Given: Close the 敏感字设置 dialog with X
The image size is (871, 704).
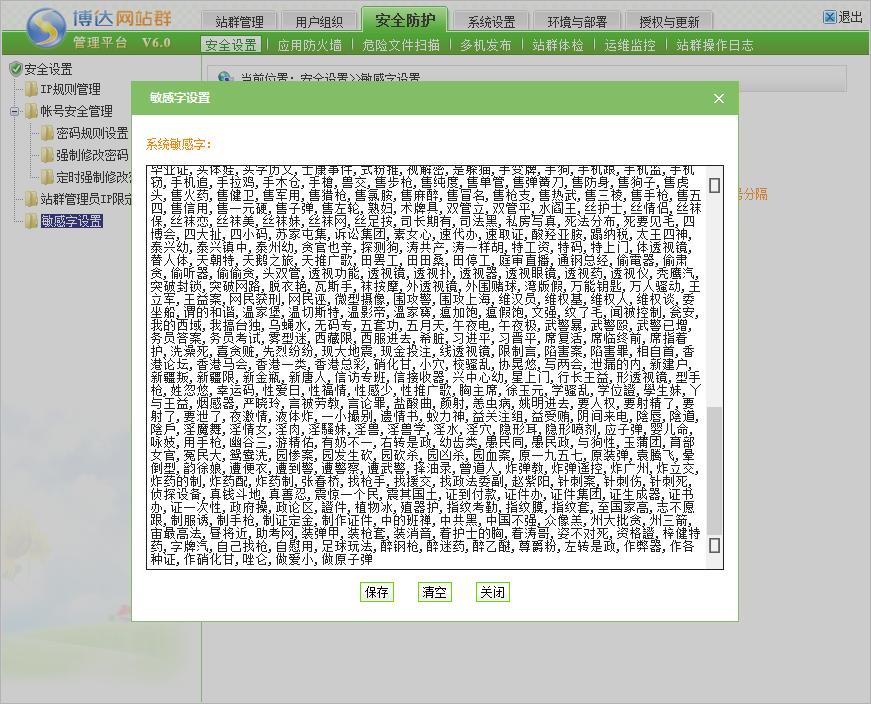Looking at the screenshot, I should click(x=718, y=98).
